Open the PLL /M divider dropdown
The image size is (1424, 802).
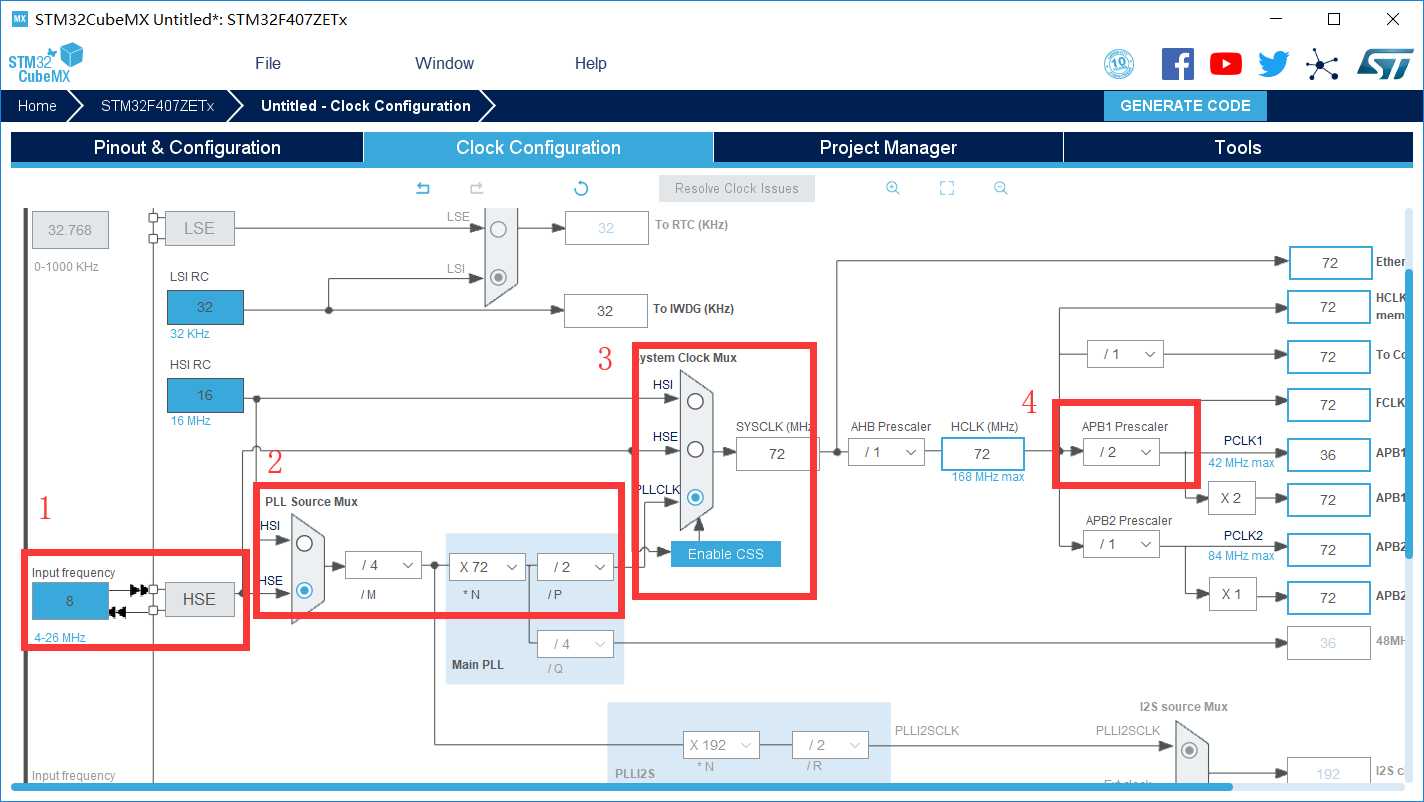[383, 566]
